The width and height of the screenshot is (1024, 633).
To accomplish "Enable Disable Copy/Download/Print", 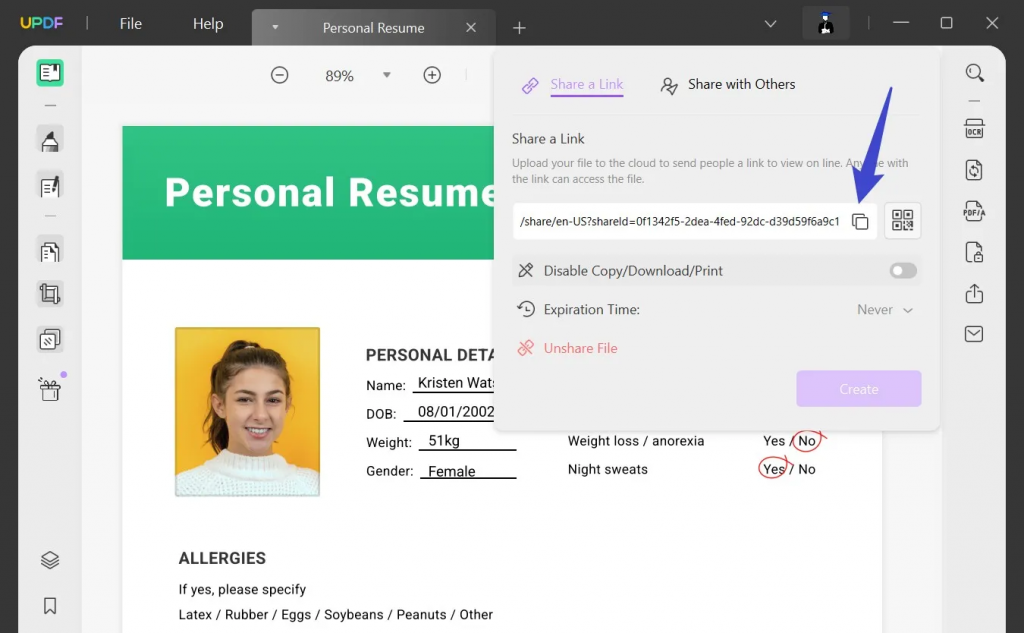I will click(x=903, y=270).
